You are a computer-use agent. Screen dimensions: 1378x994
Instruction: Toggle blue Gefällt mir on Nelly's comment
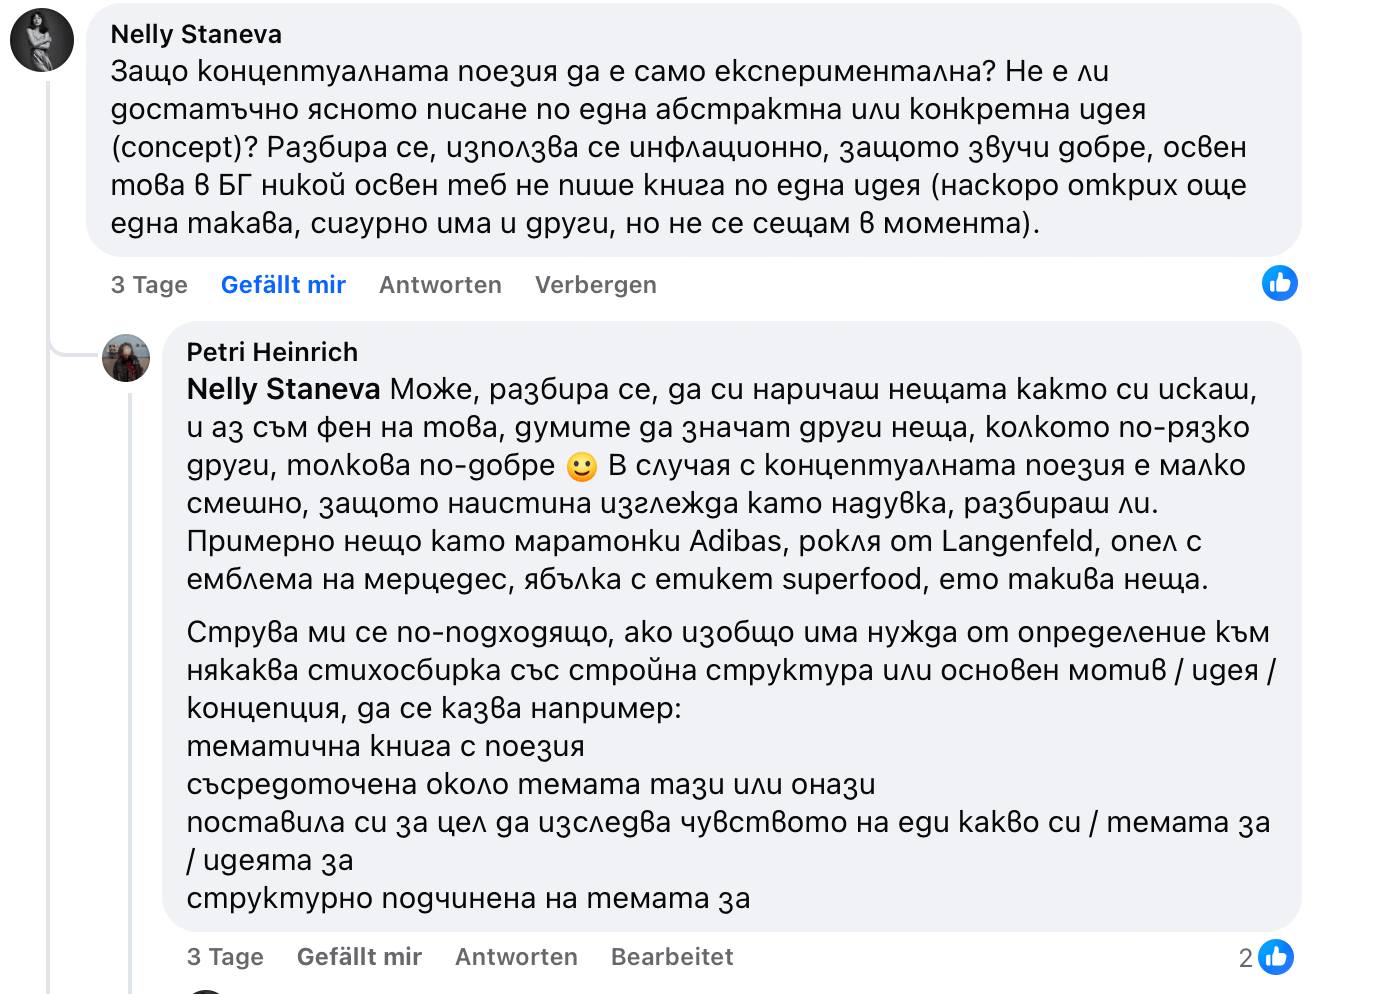pos(283,285)
